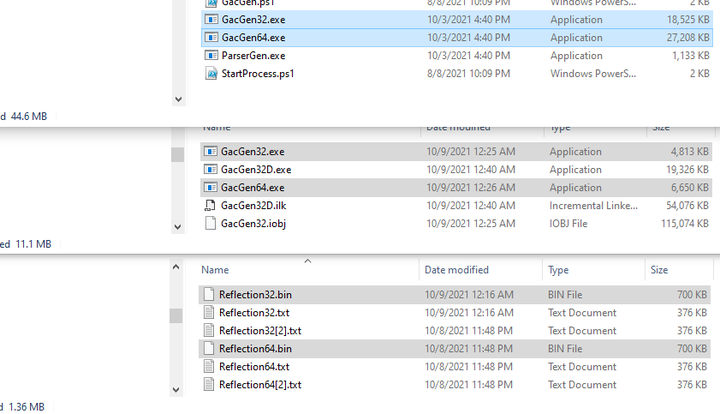Click the Reflection64.txt document icon
This screenshot has width=720, height=414.
tap(209, 367)
